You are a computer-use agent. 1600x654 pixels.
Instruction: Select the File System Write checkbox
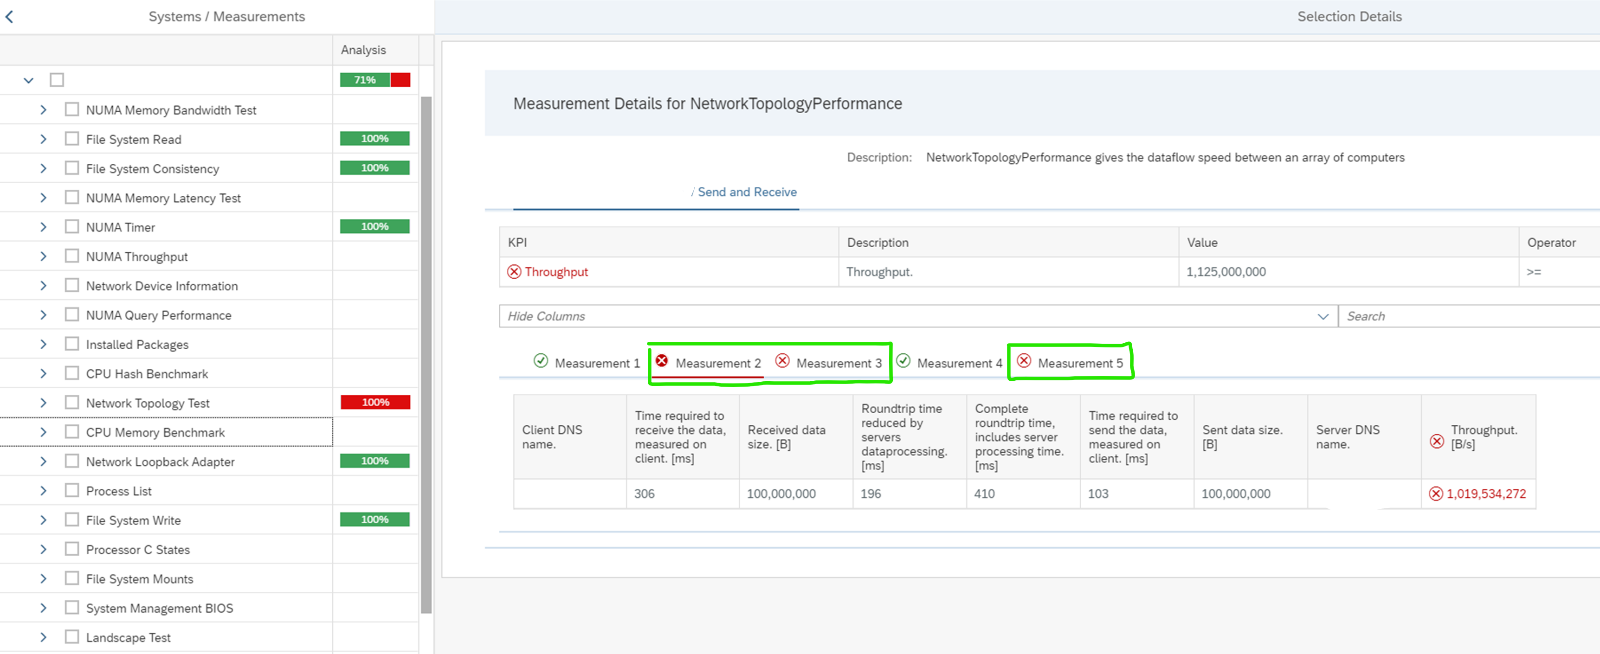tap(72, 520)
